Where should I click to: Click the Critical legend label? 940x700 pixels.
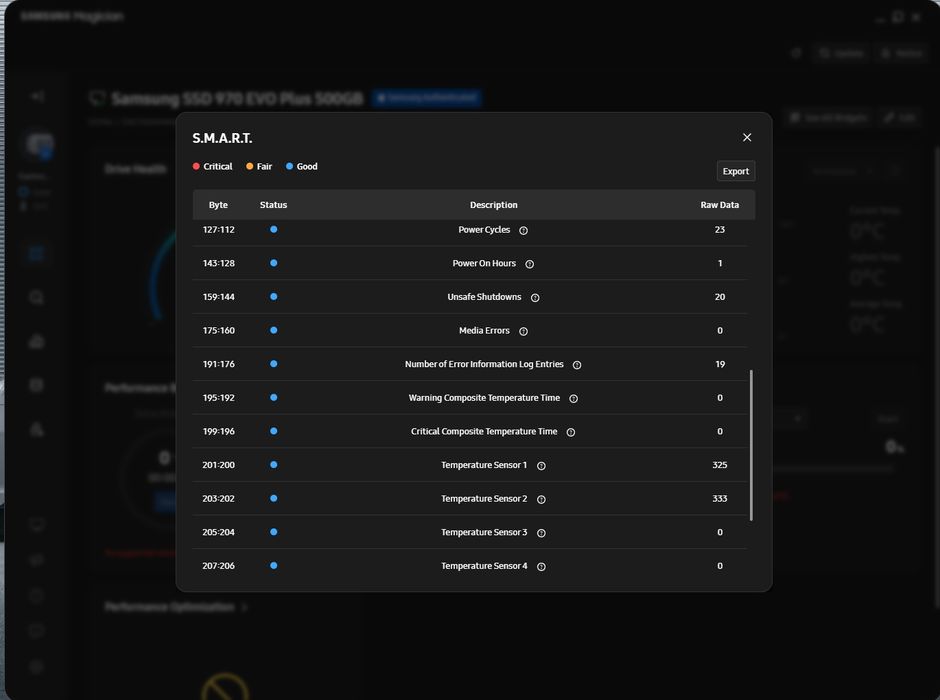pos(218,166)
